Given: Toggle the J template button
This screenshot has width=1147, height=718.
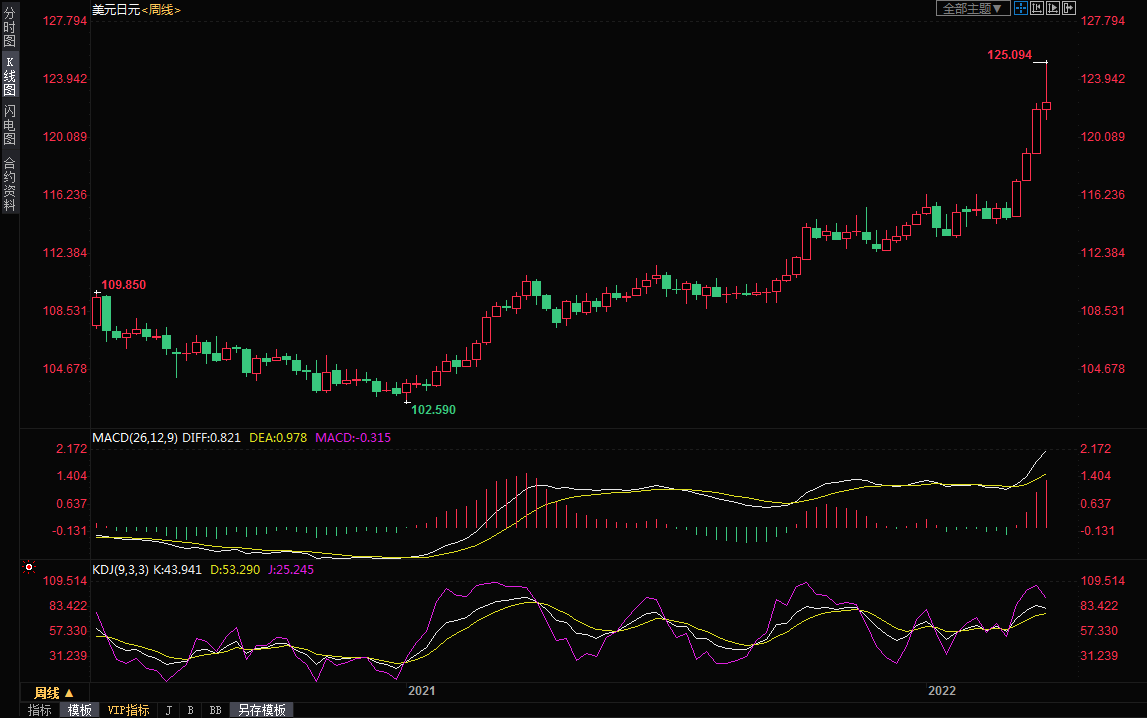Looking at the screenshot, I should [x=168, y=710].
